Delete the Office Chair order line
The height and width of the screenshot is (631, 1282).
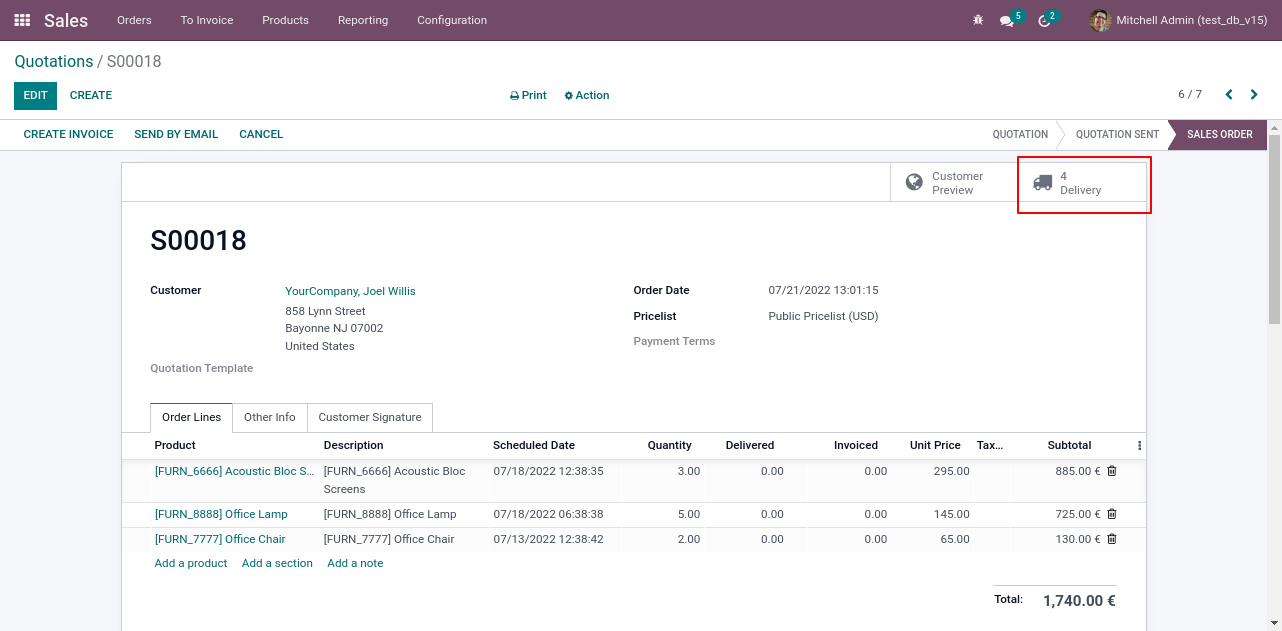point(1112,539)
